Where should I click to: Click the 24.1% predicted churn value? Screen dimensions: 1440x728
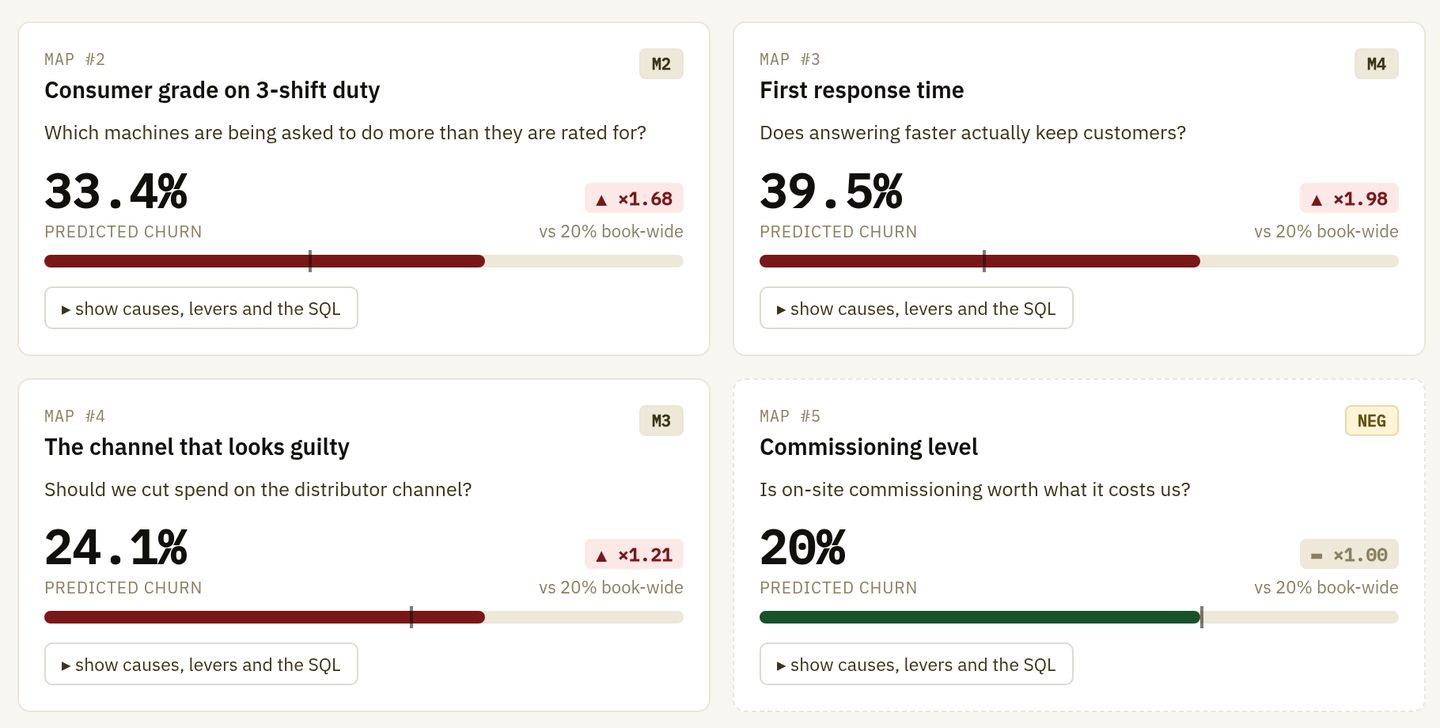(116, 547)
